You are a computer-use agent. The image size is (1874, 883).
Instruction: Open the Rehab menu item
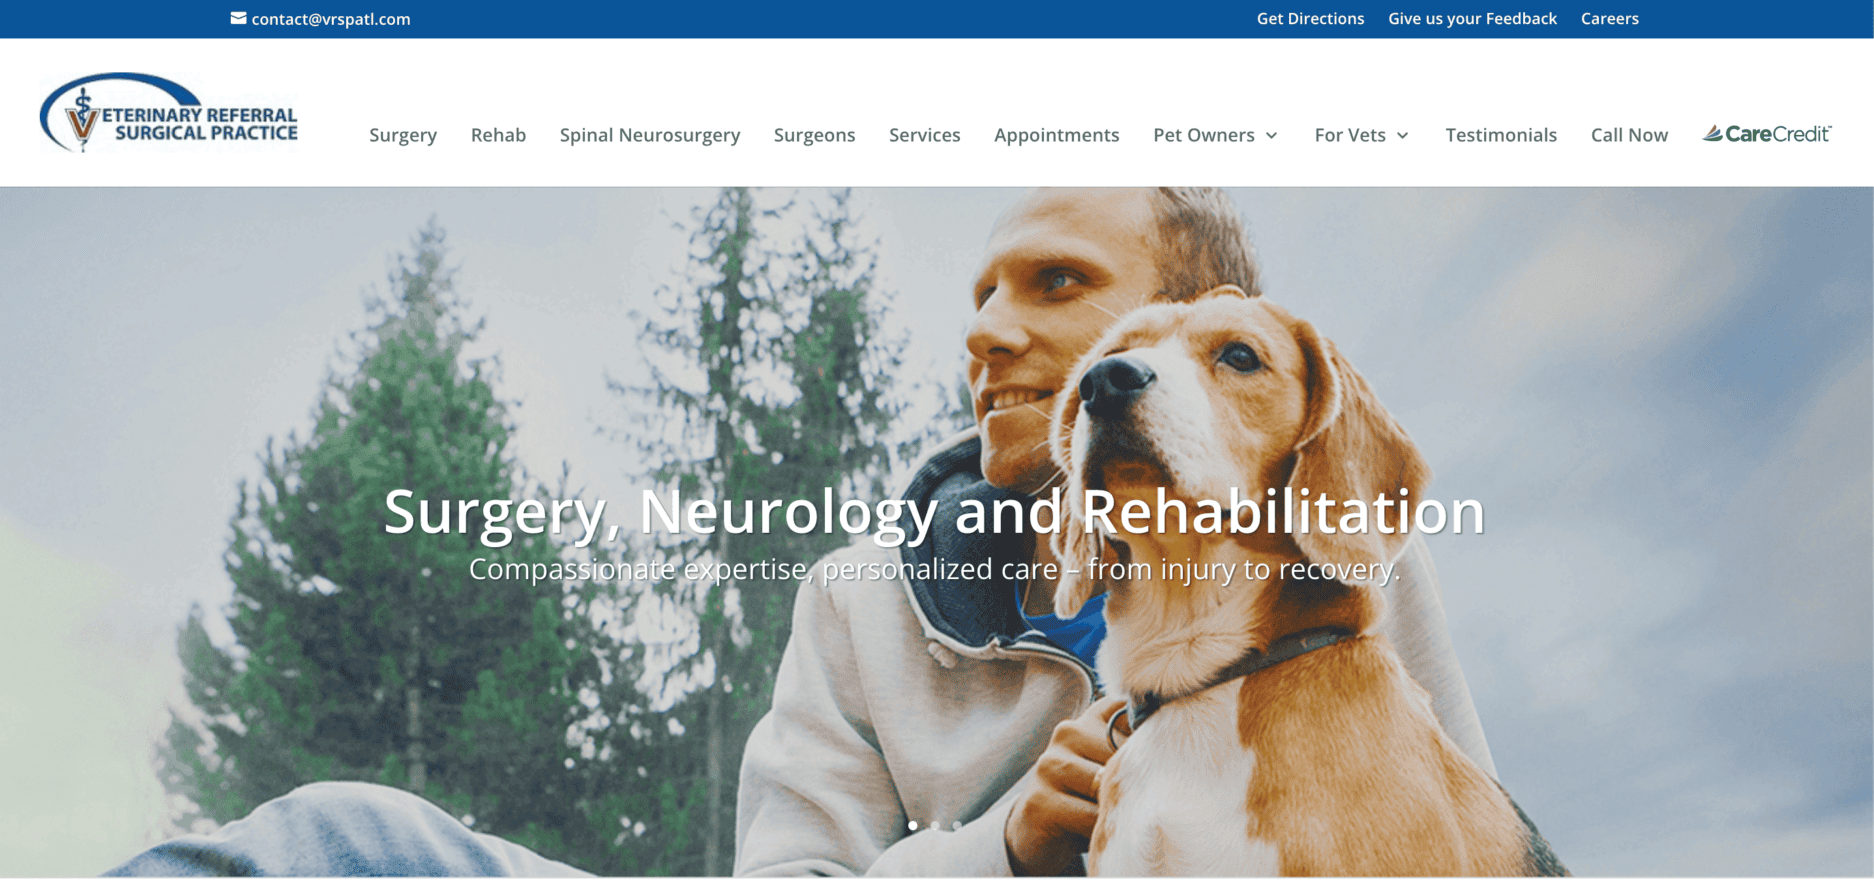click(498, 135)
